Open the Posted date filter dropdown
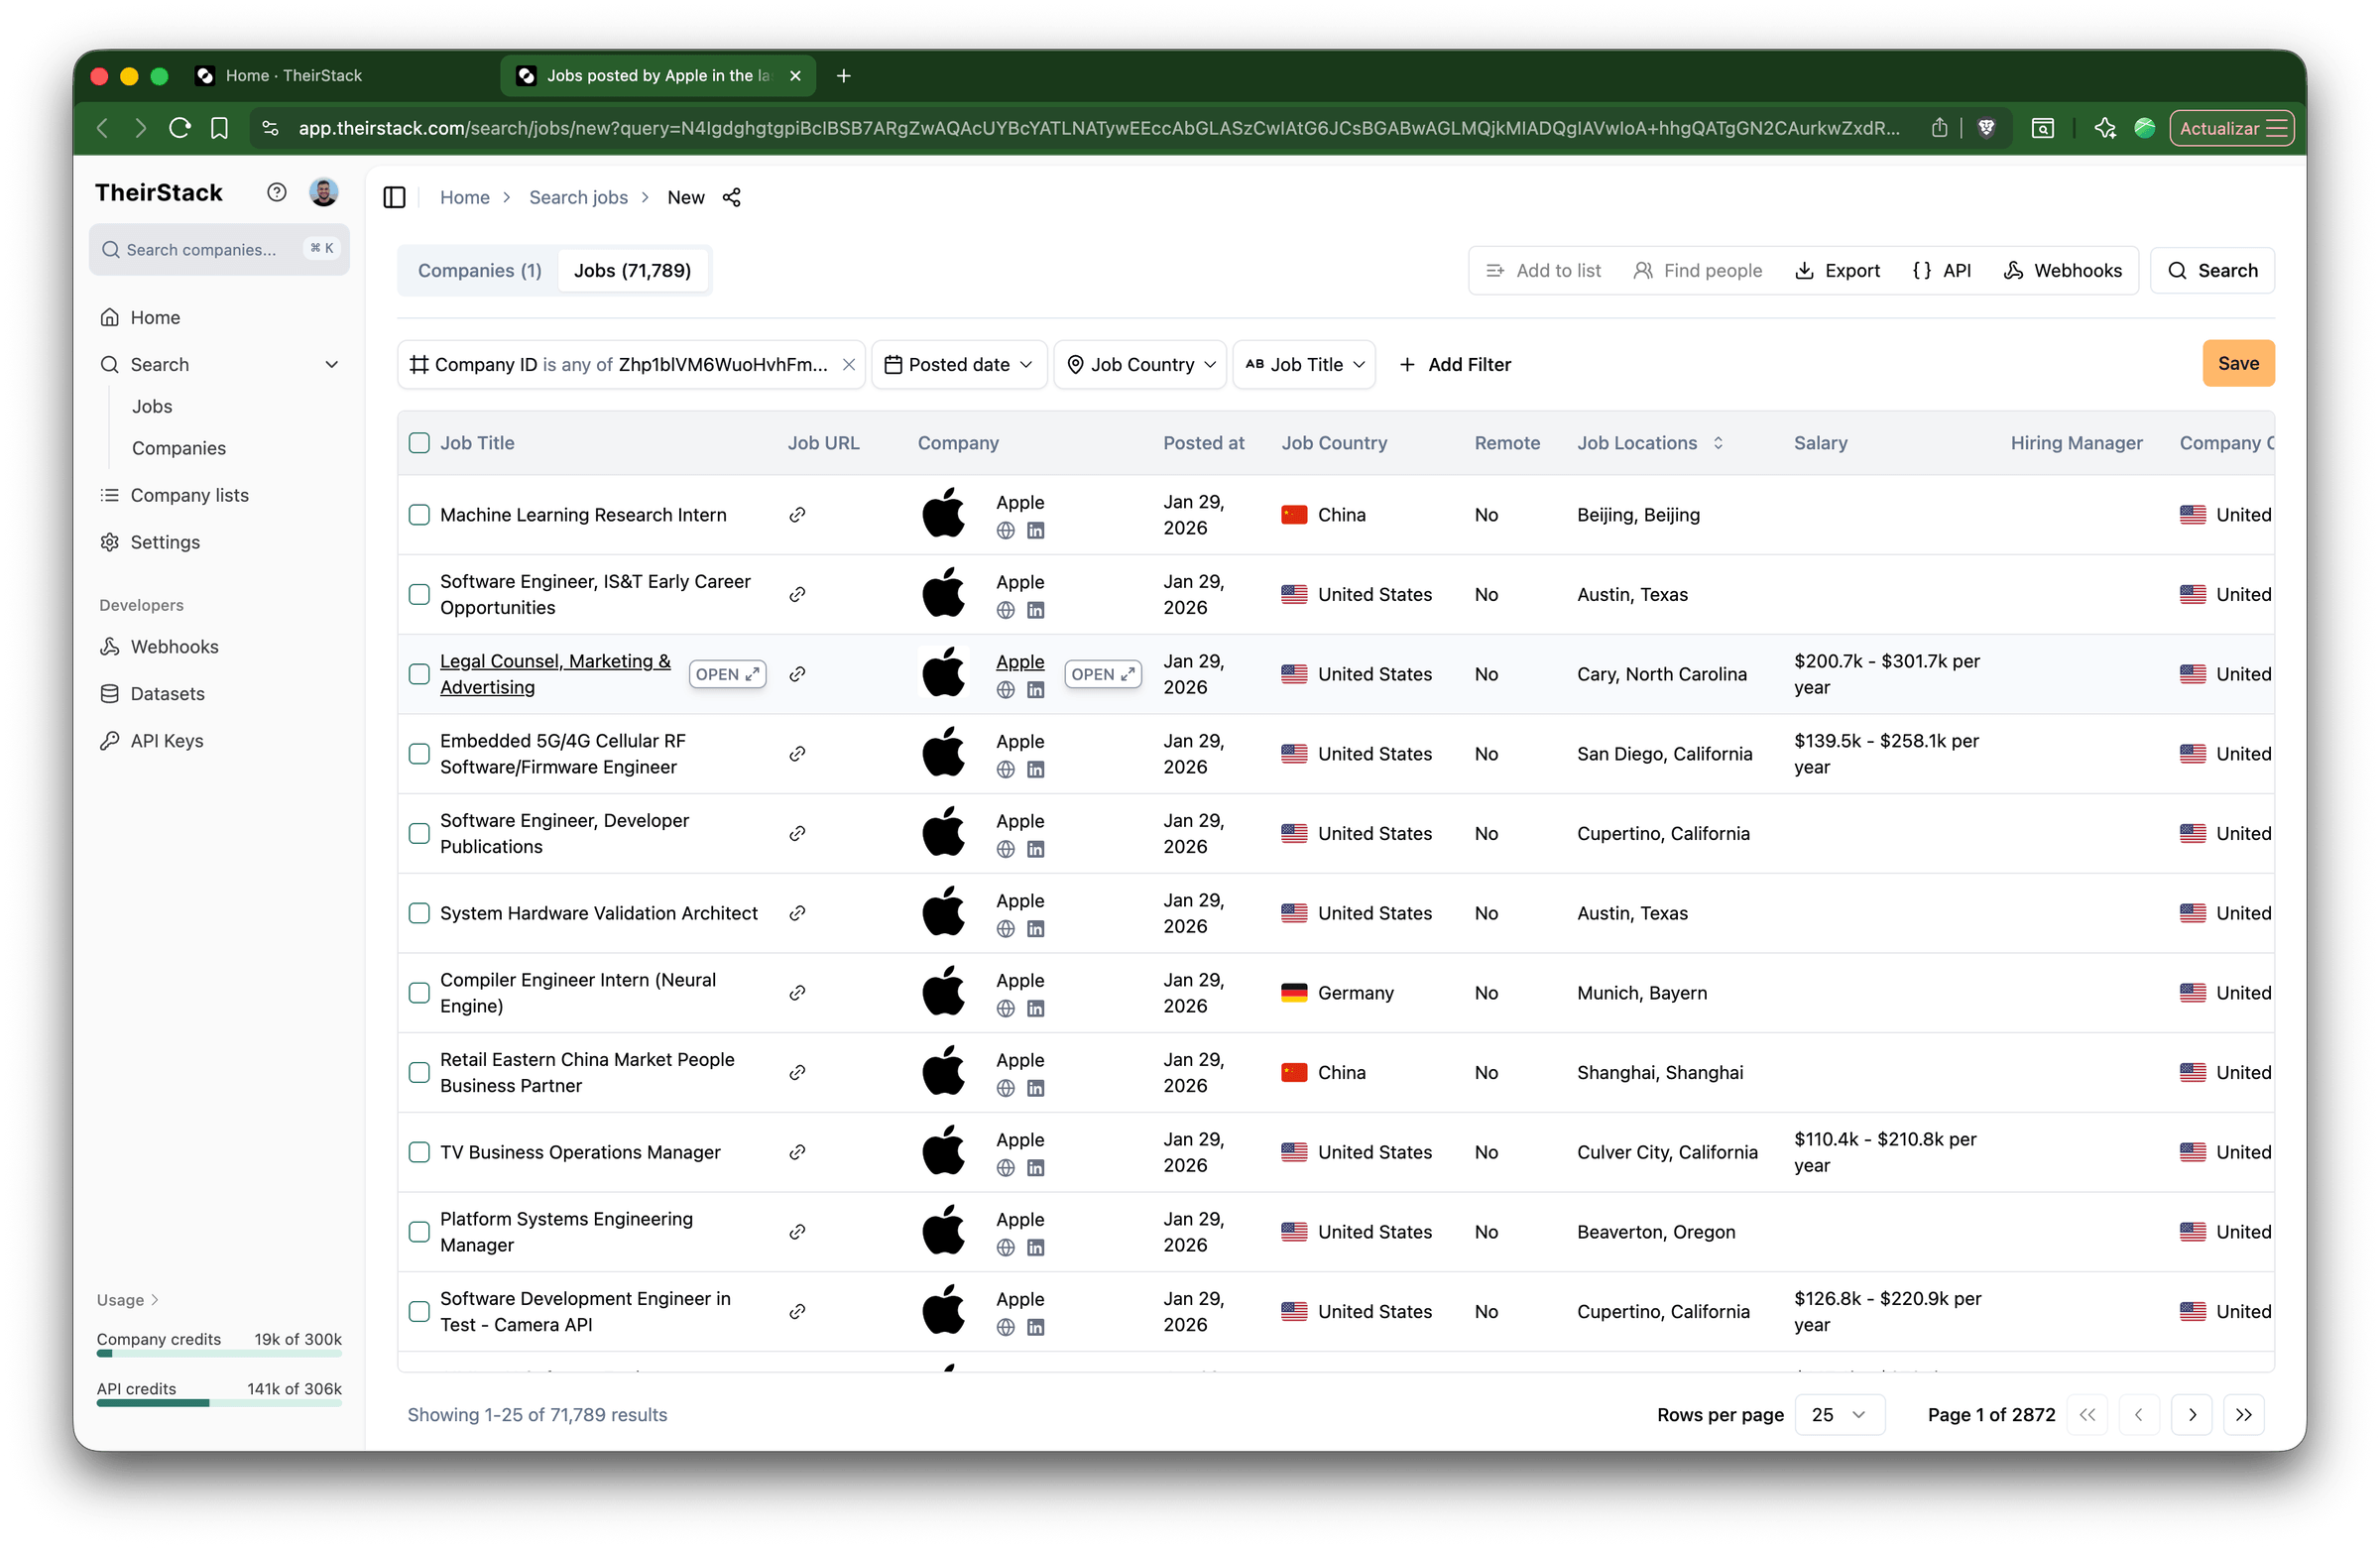The width and height of the screenshot is (2380, 1548). click(x=958, y=365)
